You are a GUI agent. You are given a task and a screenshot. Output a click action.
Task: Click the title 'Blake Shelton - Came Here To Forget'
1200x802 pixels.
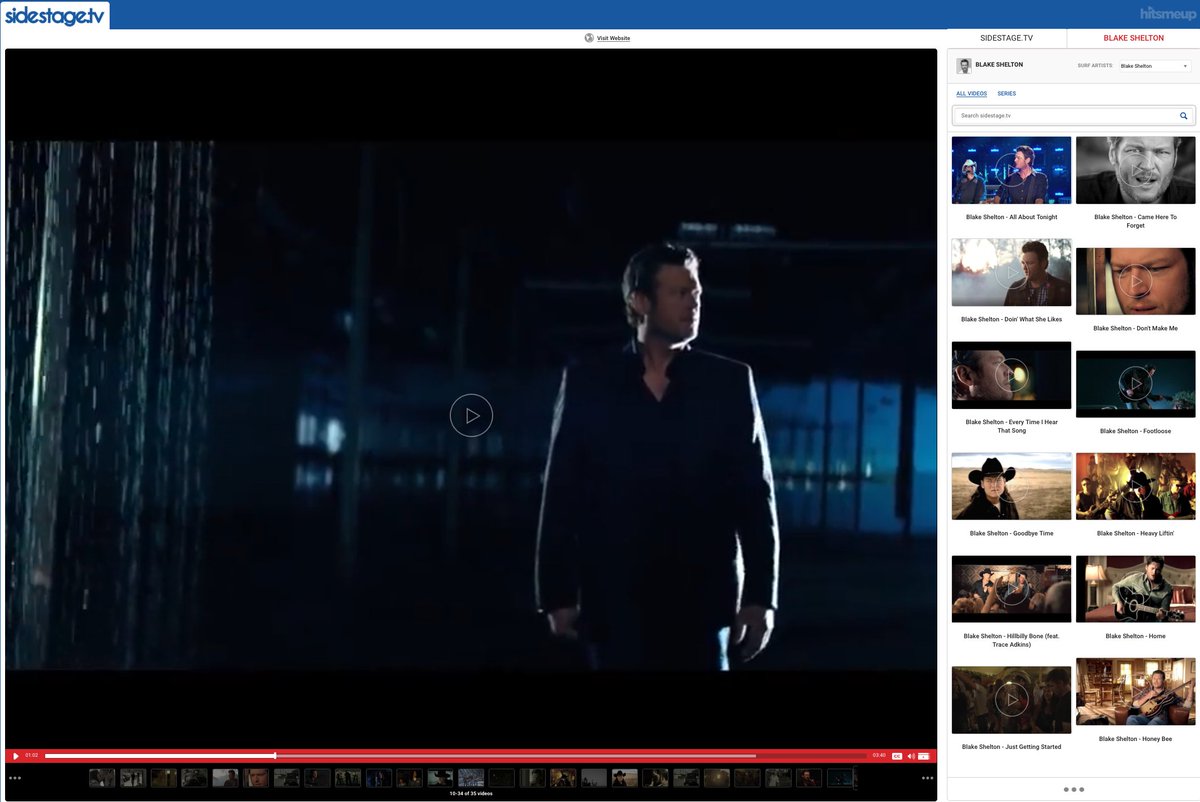[x=1135, y=221]
